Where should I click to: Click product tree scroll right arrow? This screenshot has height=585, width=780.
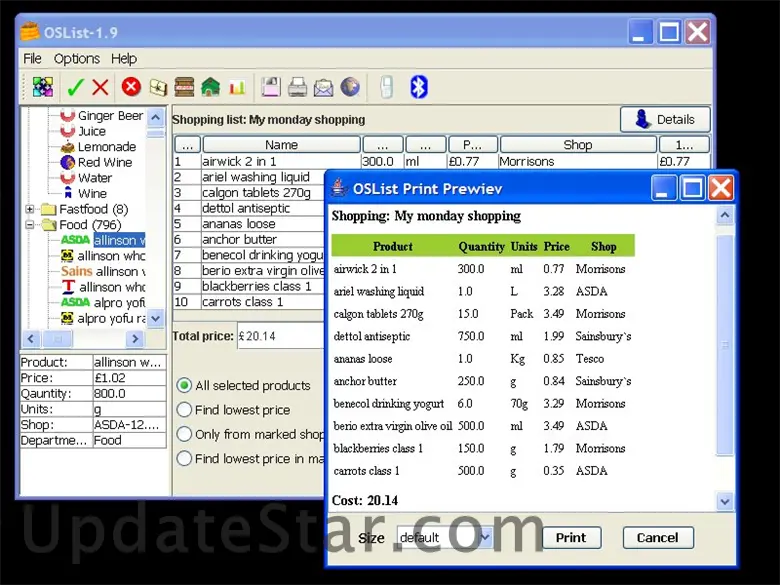(x=135, y=339)
